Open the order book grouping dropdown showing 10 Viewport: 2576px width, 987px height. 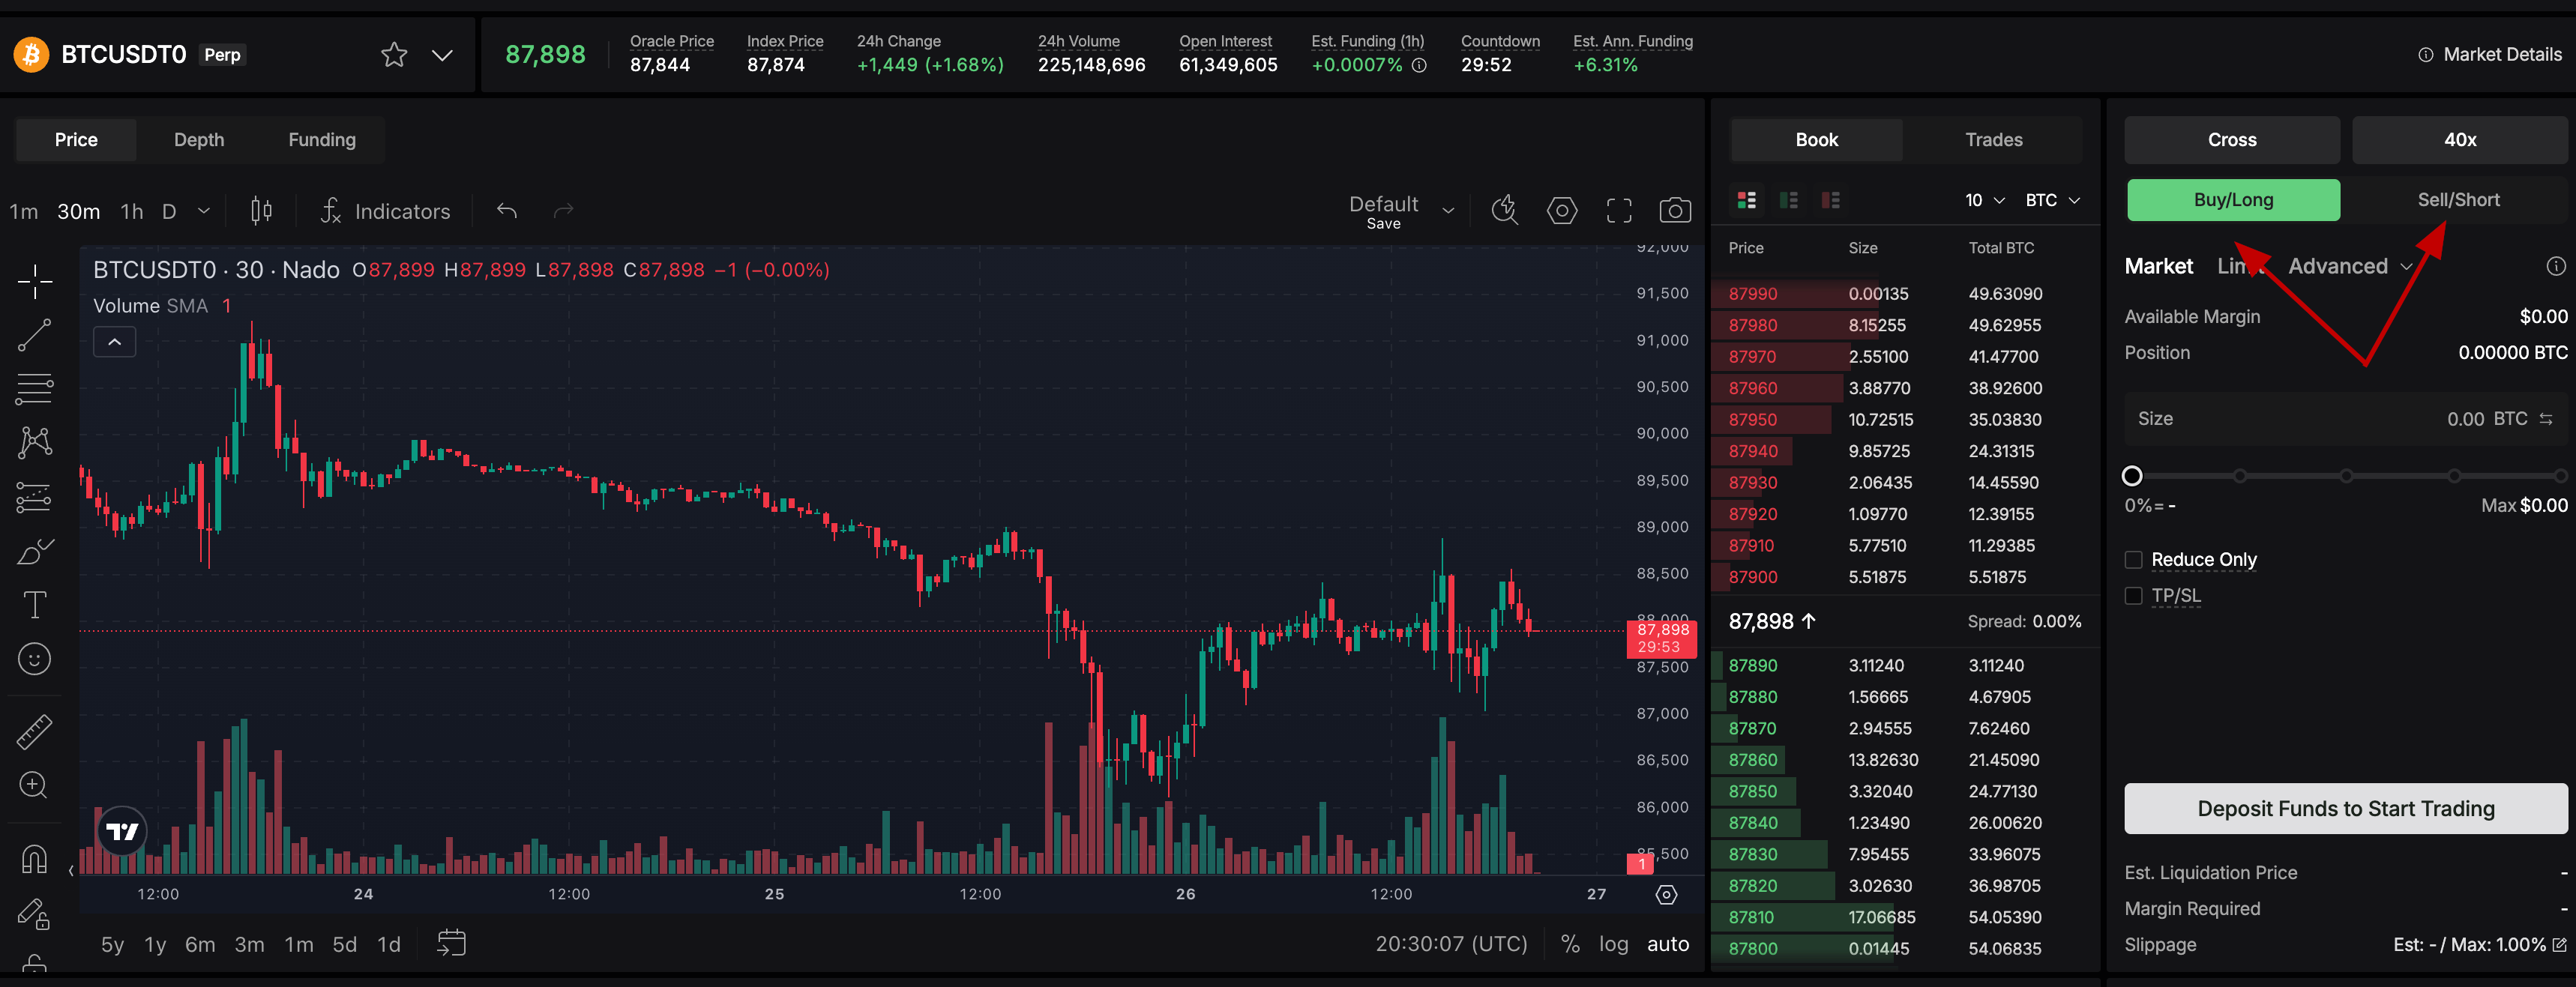click(1984, 200)
